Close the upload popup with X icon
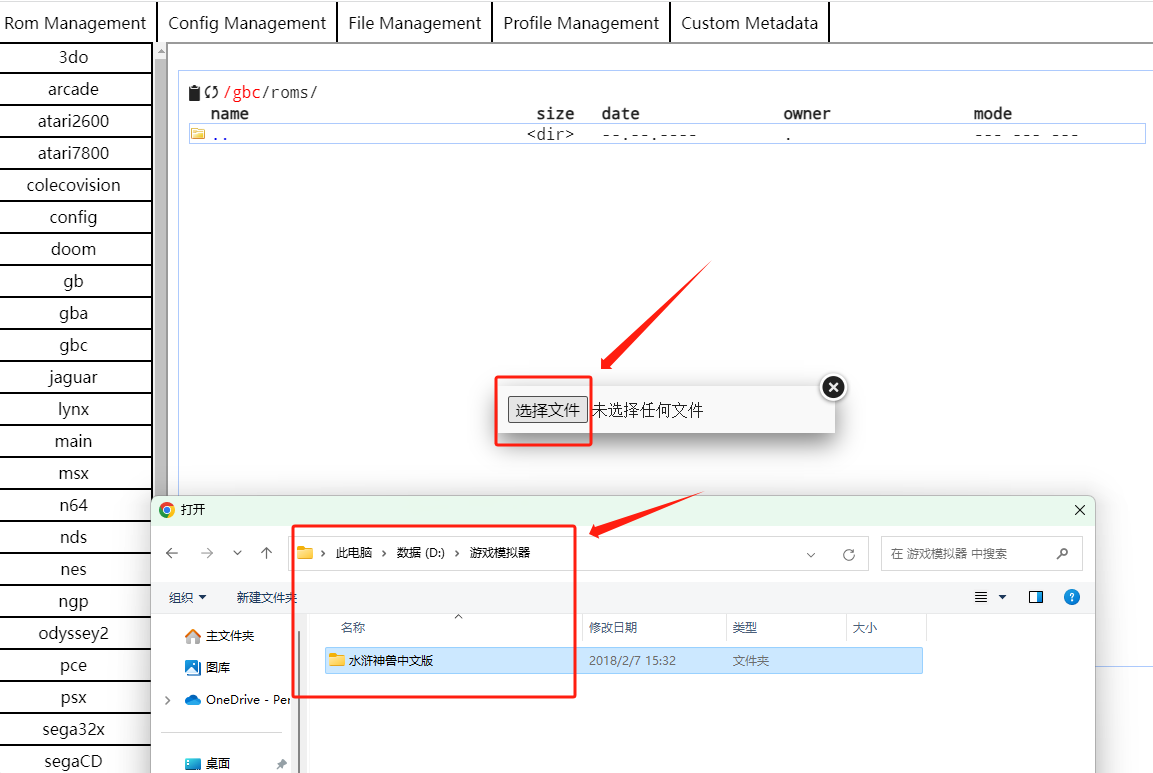This screenshot has height=773, width=1153. [x=833, y=387]
